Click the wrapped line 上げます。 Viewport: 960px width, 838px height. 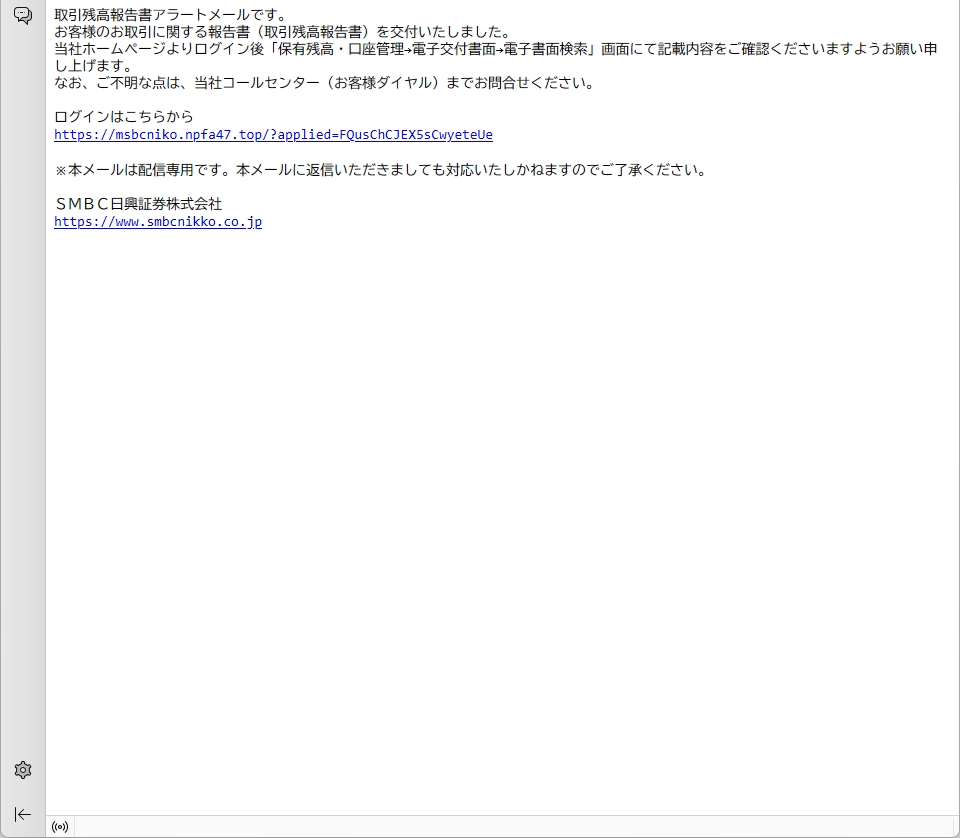coord(93,66)
